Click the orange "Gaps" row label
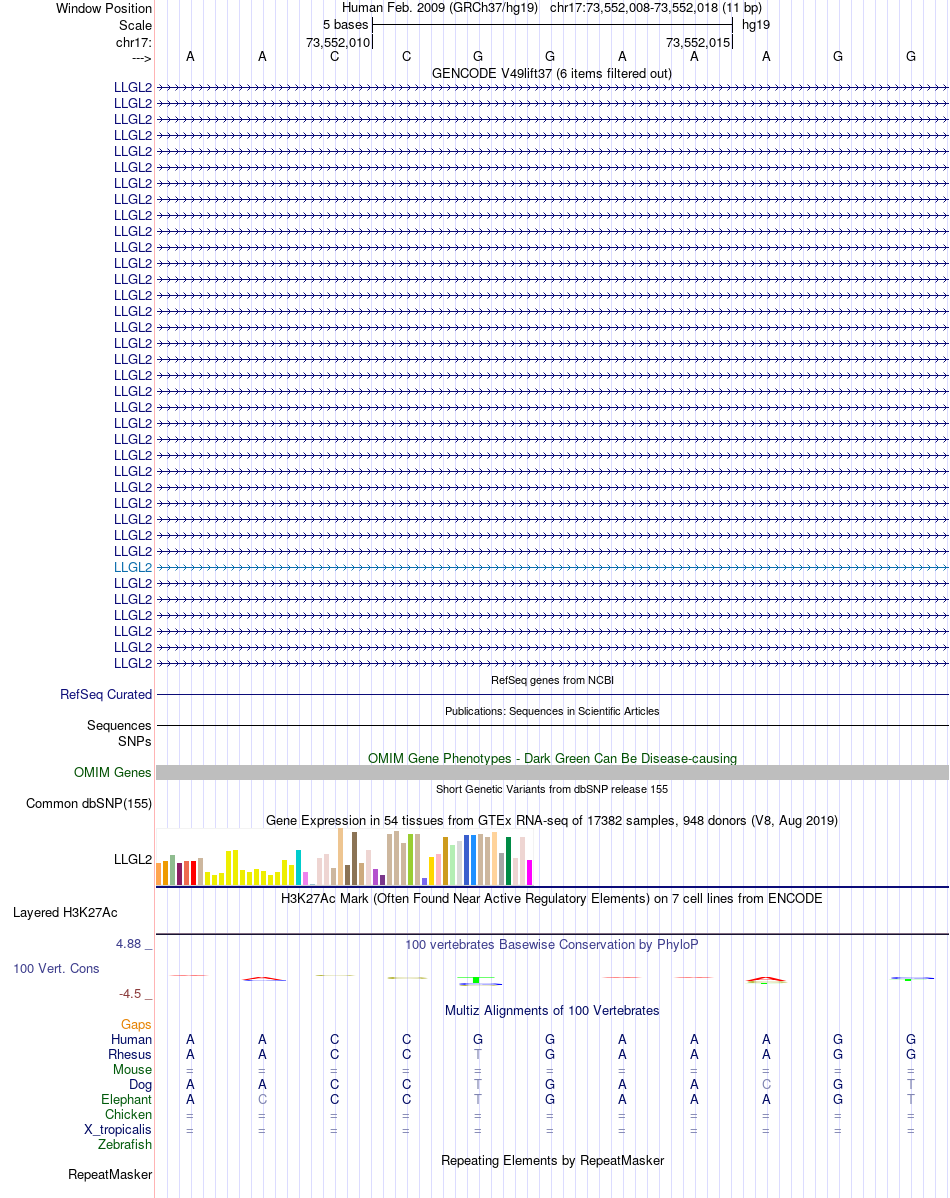 (x=136, y=1024)
